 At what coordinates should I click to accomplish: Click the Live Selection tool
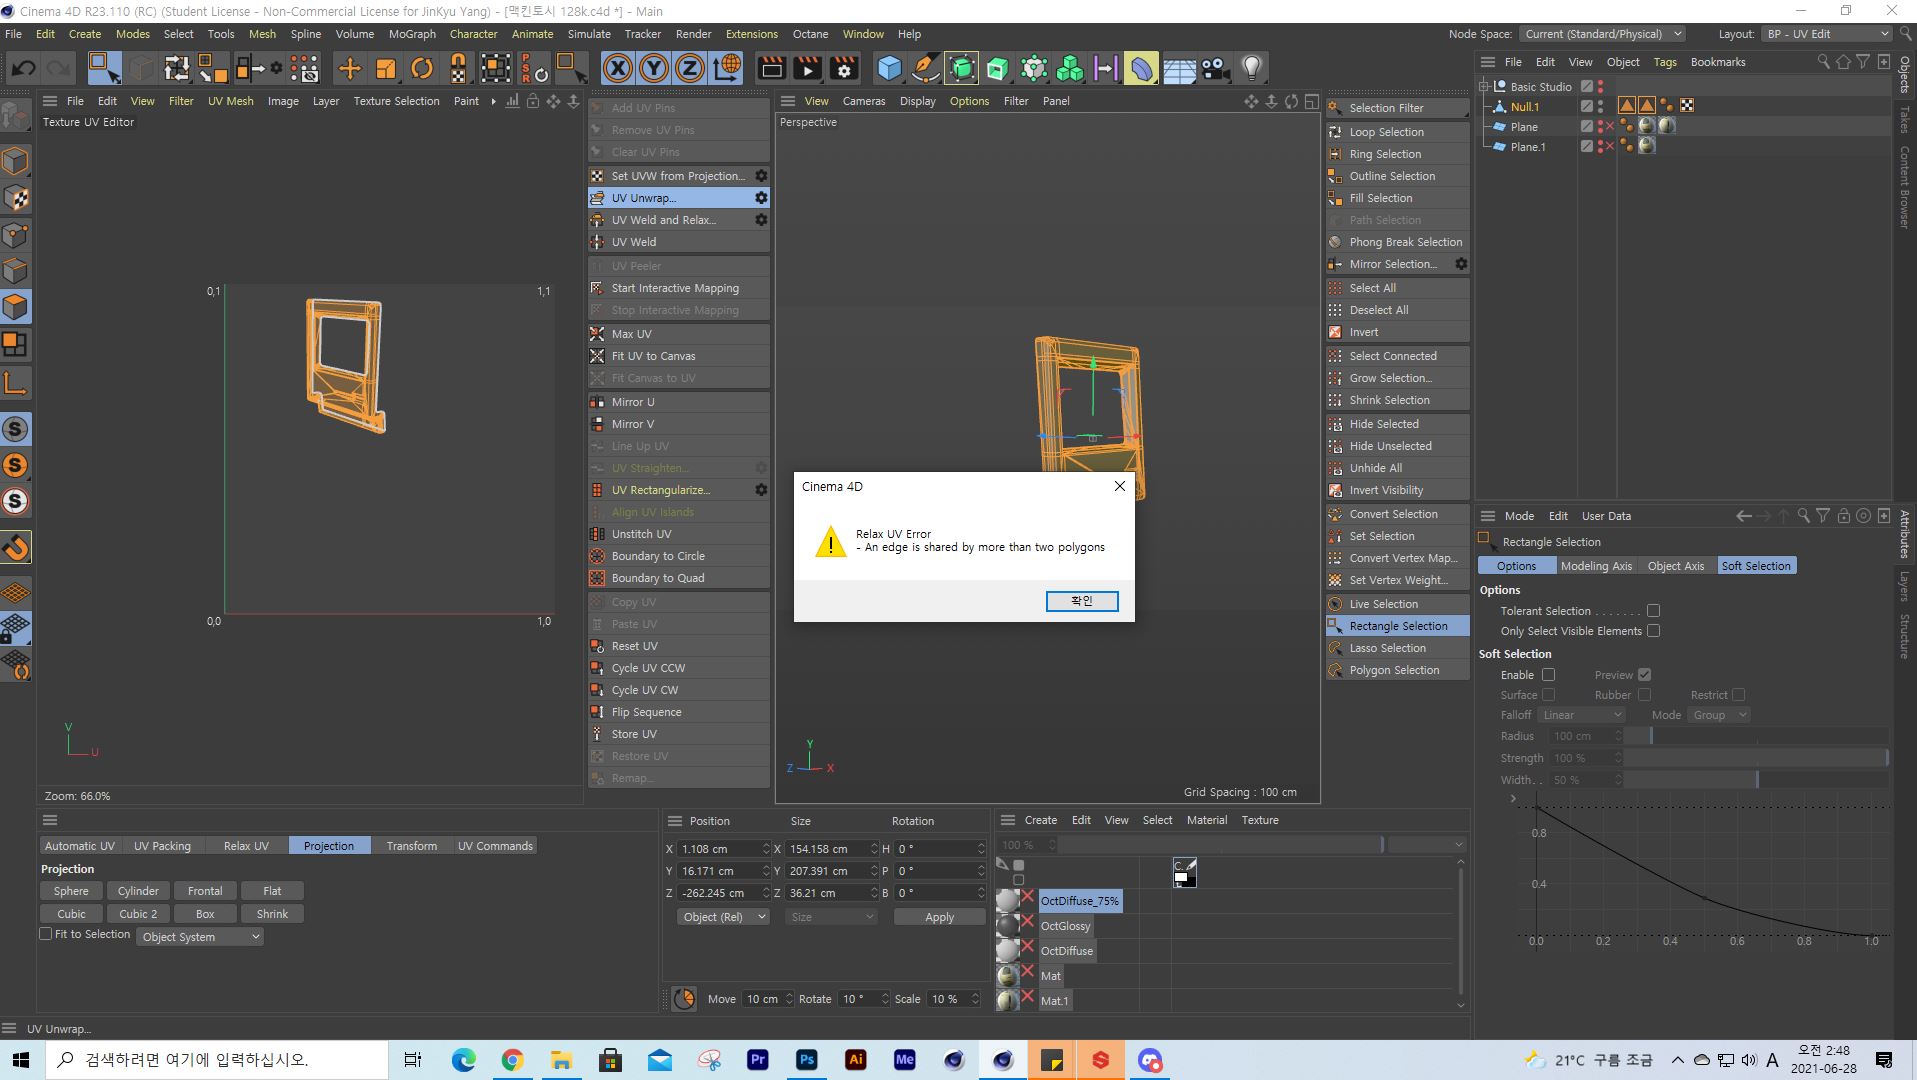pyautogui.click(x=1398, y=604)
